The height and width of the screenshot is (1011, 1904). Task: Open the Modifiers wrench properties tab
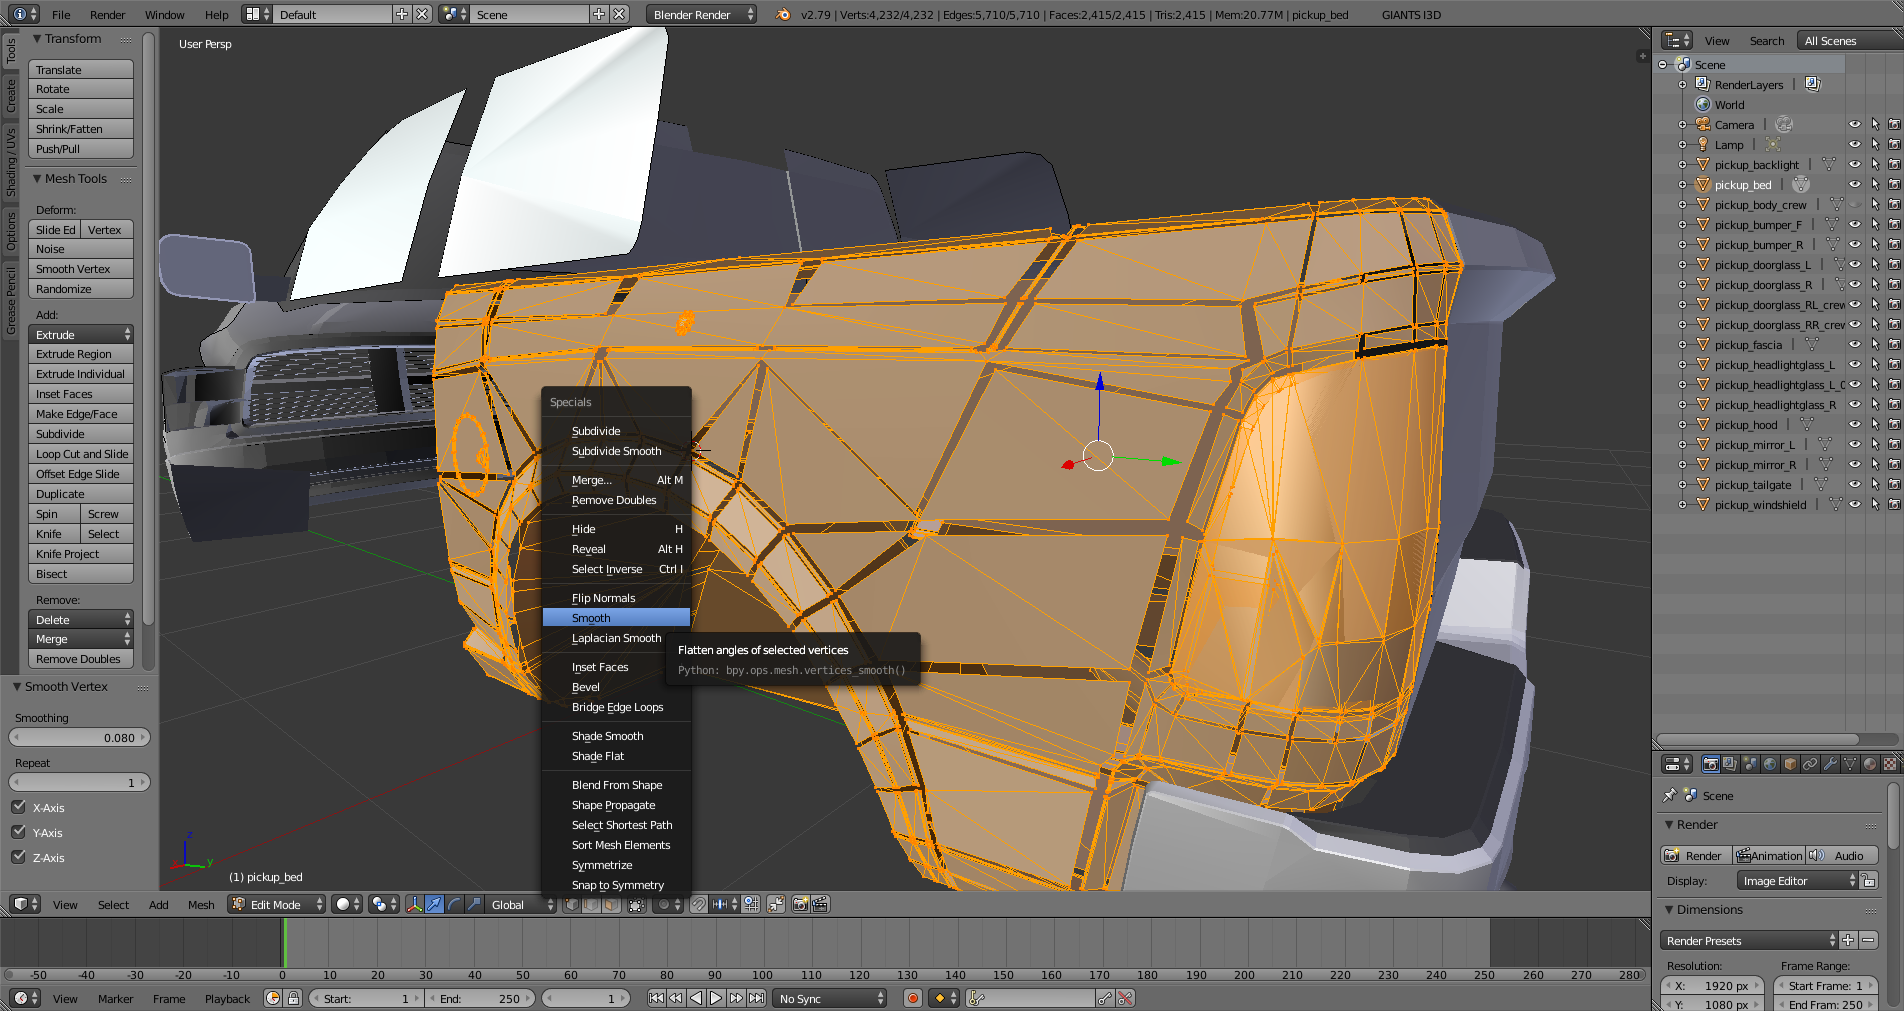(x=1830, y=764)
